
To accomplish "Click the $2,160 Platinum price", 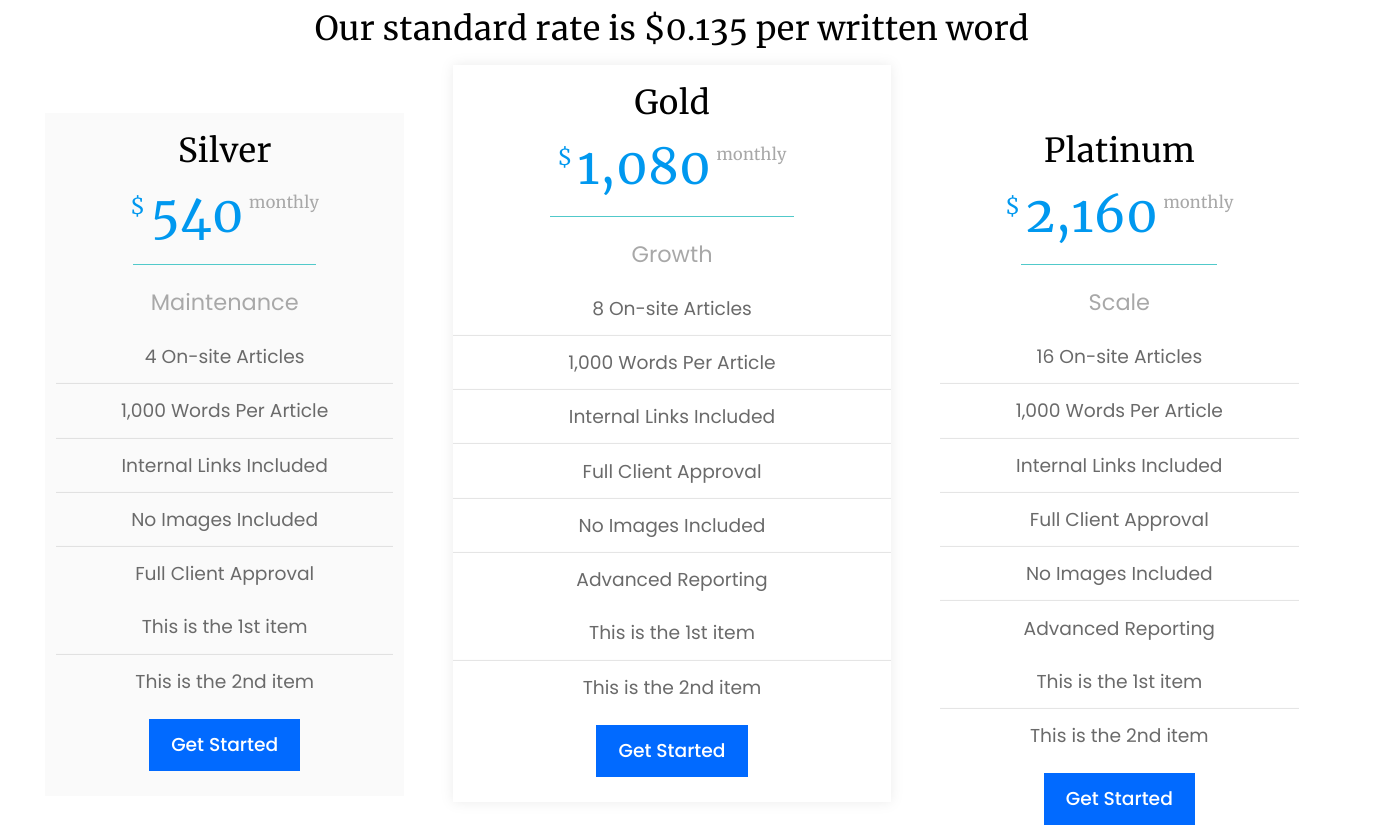I will tap(1090, 216).
